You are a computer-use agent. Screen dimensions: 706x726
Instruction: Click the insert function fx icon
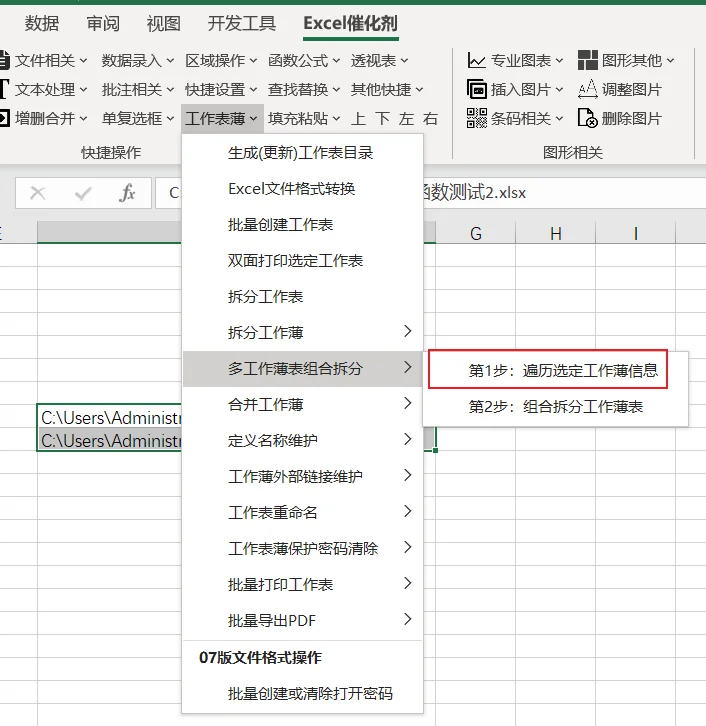click(x=127, y=193)
